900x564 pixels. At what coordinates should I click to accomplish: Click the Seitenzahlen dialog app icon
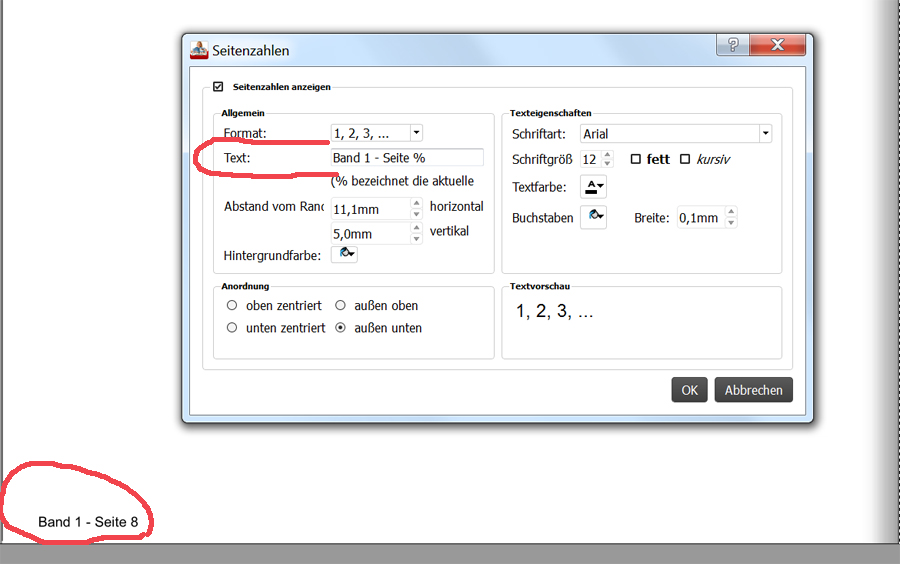(199, 50)
